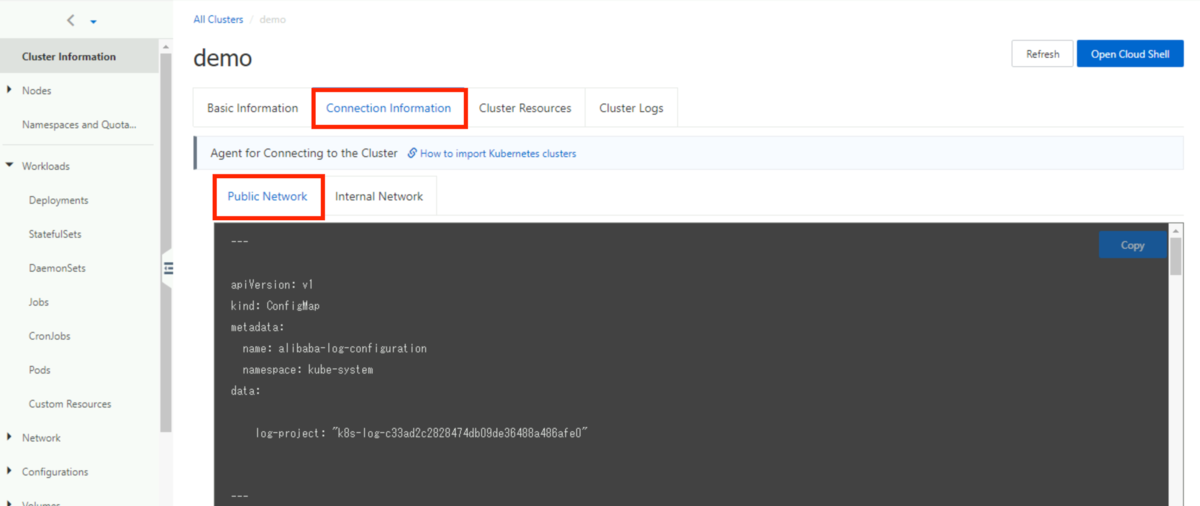Screen dimensions: 1200x506
Task: Open DaemonSets under Workloads
Action: 57,268
